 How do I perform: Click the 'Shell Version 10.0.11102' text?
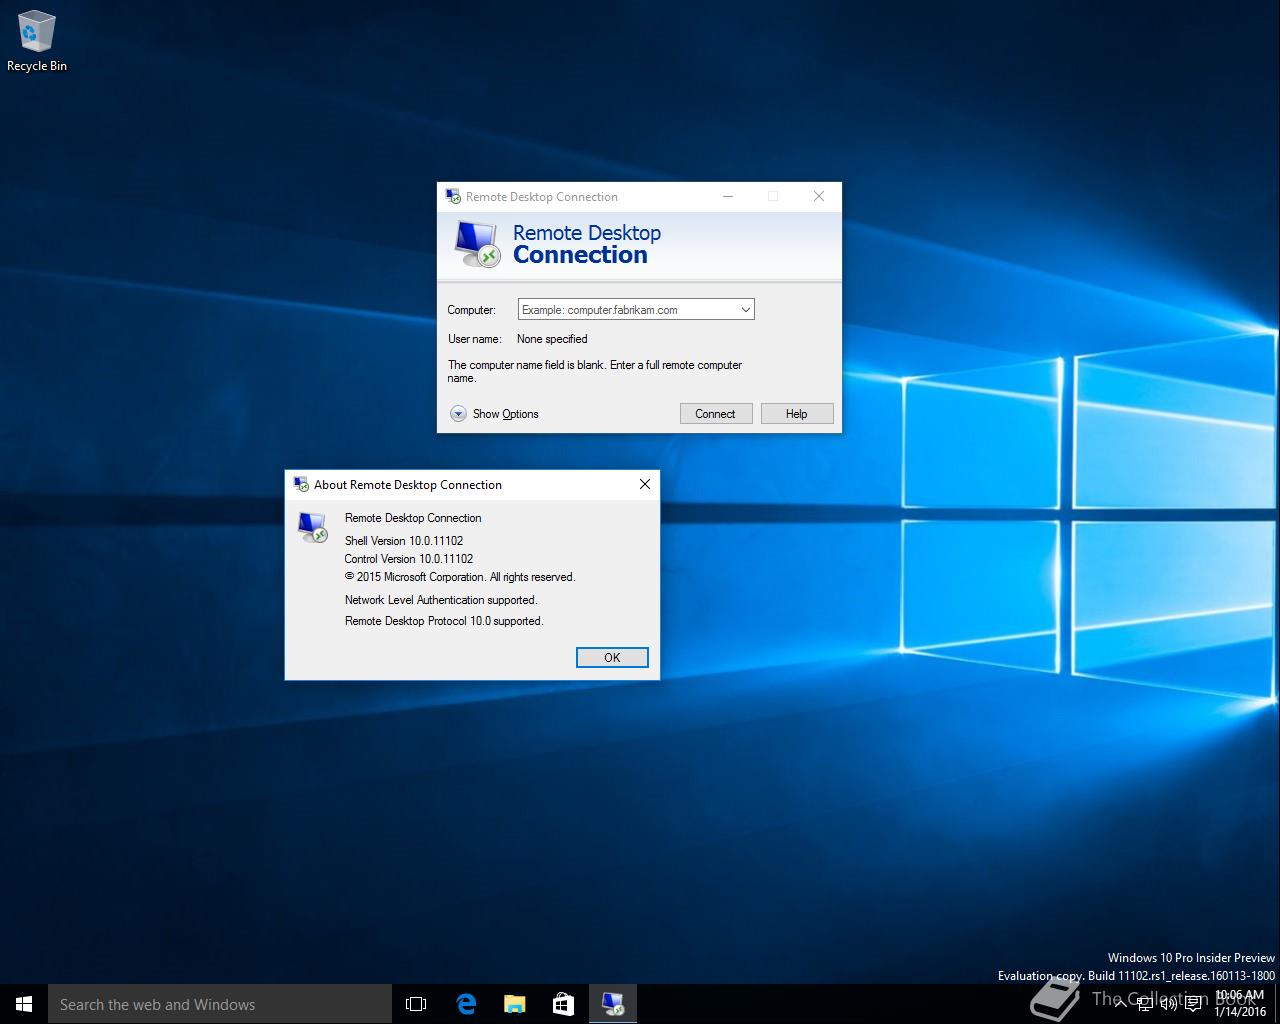(x=404, y=541)
